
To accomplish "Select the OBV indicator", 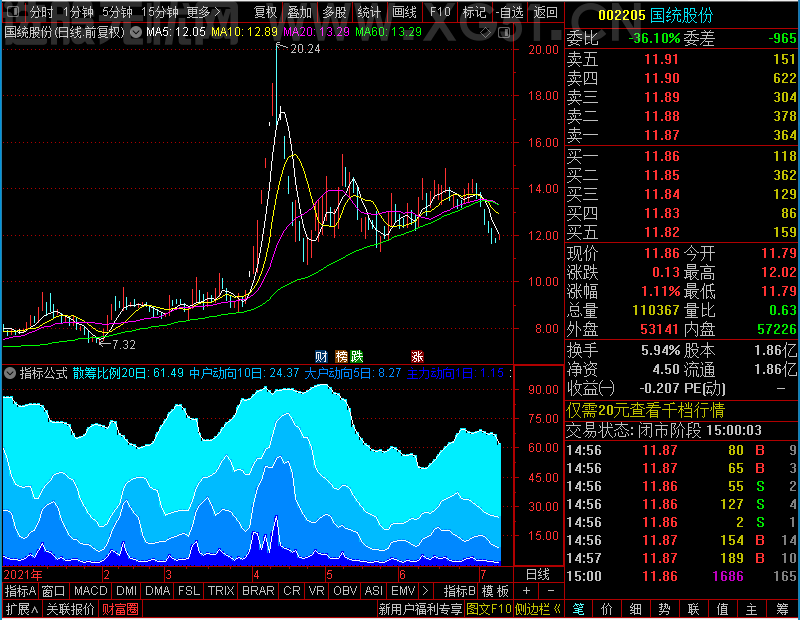I will pos(345,591).
